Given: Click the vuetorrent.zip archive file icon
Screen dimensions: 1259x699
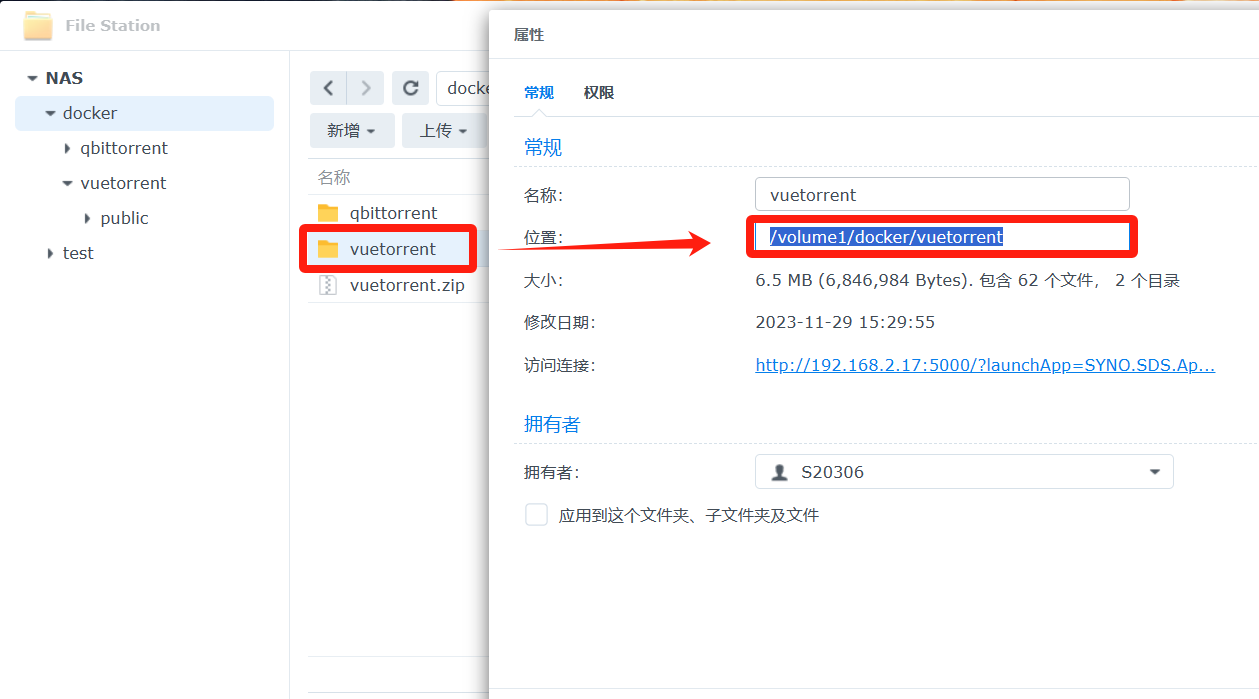Looking at the screenshot, I should [x=328, y=285].
